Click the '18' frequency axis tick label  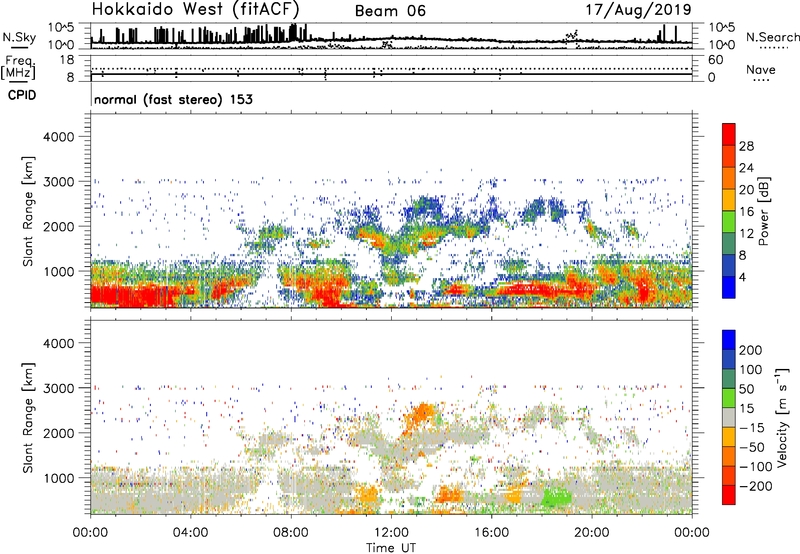click(x=67, y=60)
